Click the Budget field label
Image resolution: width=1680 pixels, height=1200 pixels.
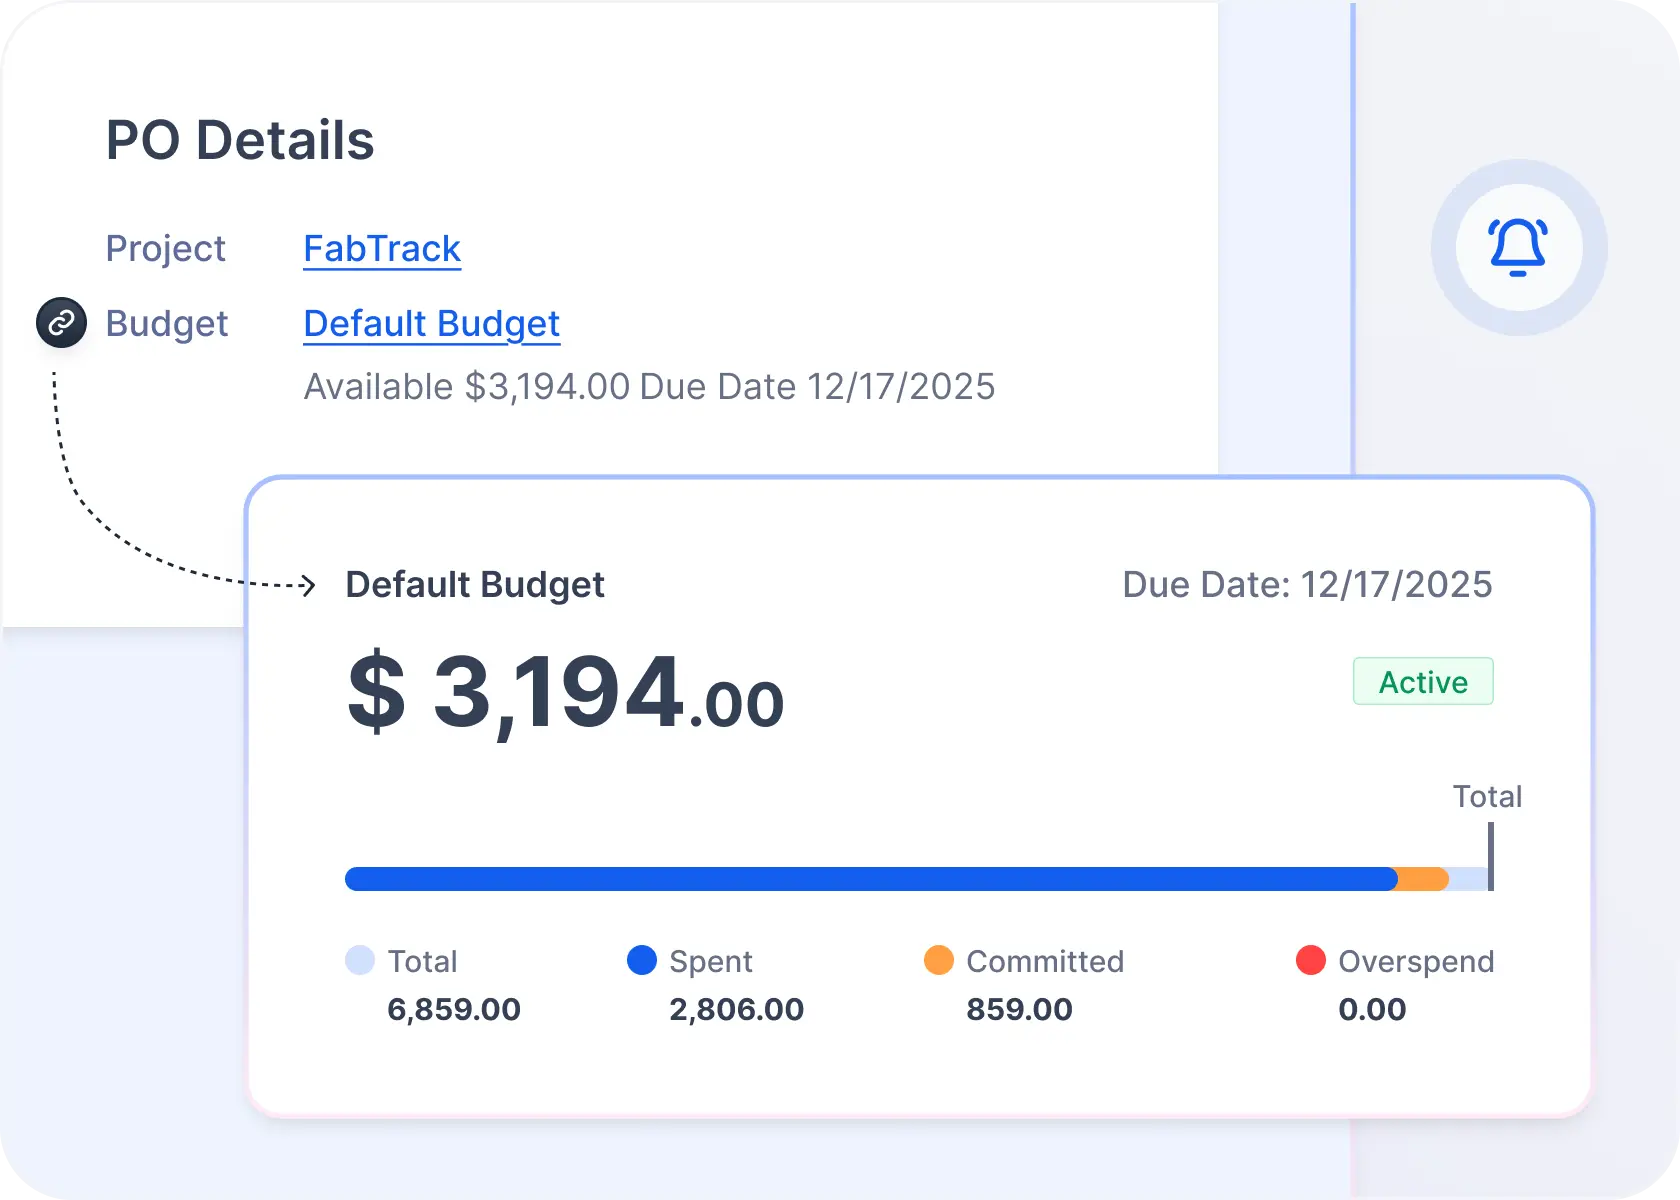pyautogui.click(x=167, y=324)
